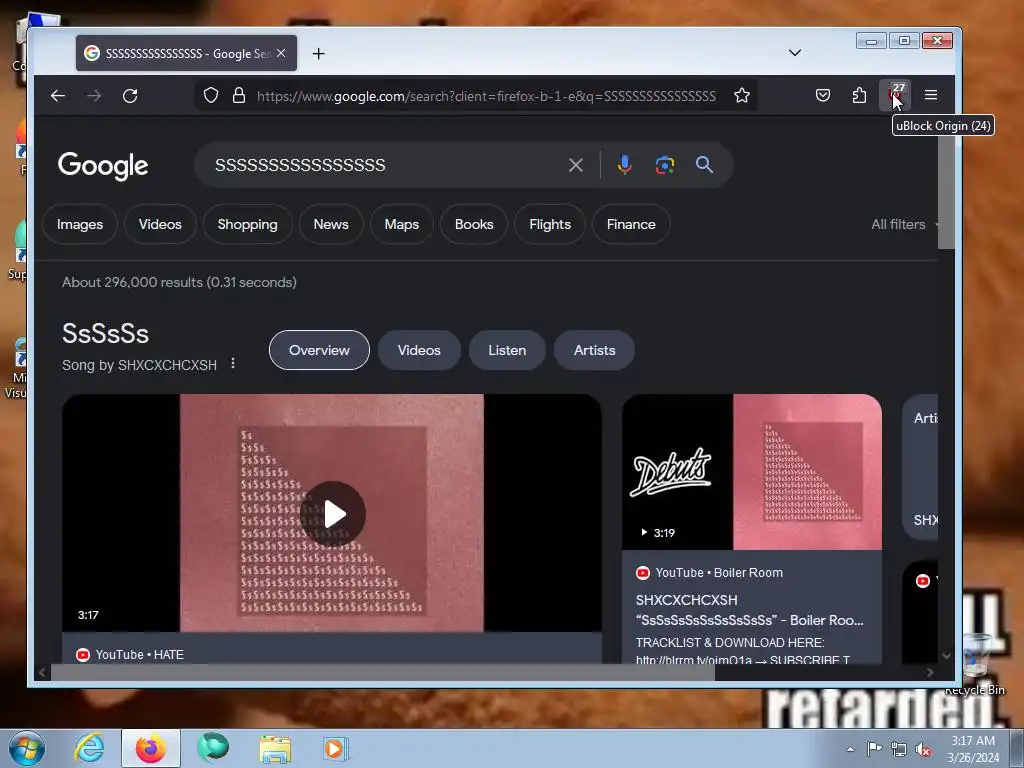This screenshot has height=768, width=1024.
Task: Open the Firefox hamburger application menu
Action: [x=931, y=95]
